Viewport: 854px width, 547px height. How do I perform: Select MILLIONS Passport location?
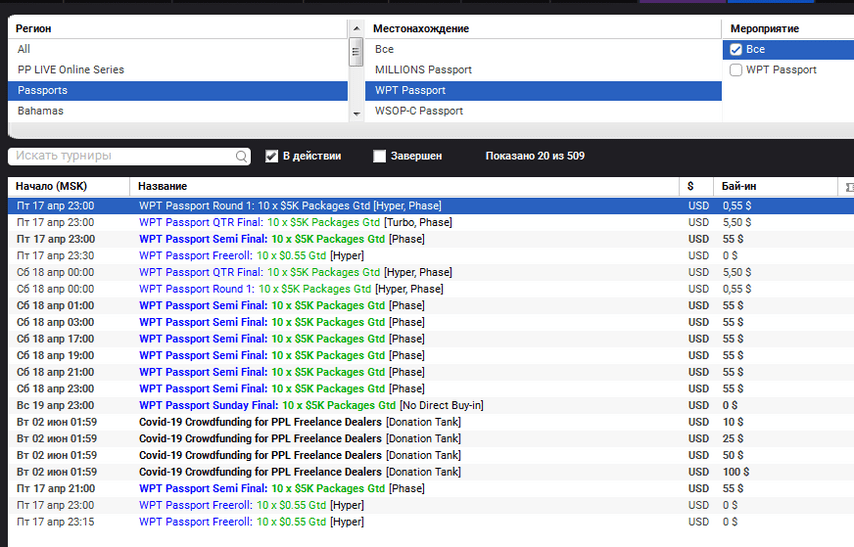click(x=543, y=70)
